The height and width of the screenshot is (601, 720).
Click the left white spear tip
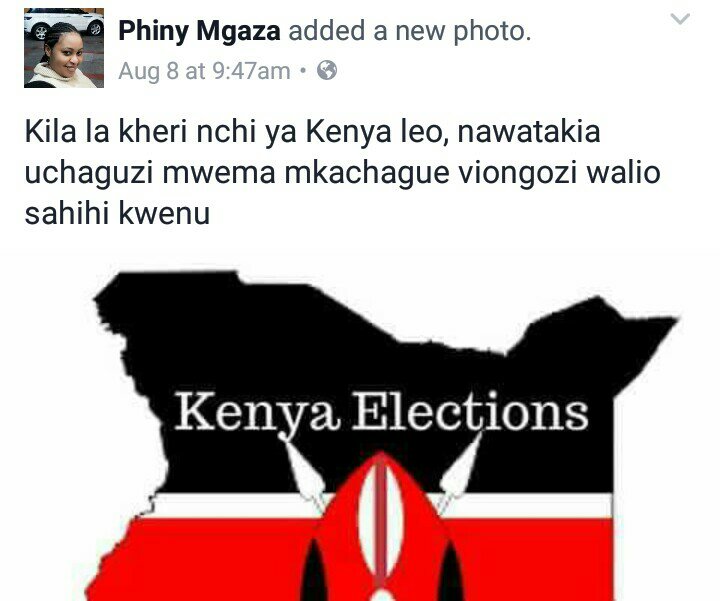point(303,468)
